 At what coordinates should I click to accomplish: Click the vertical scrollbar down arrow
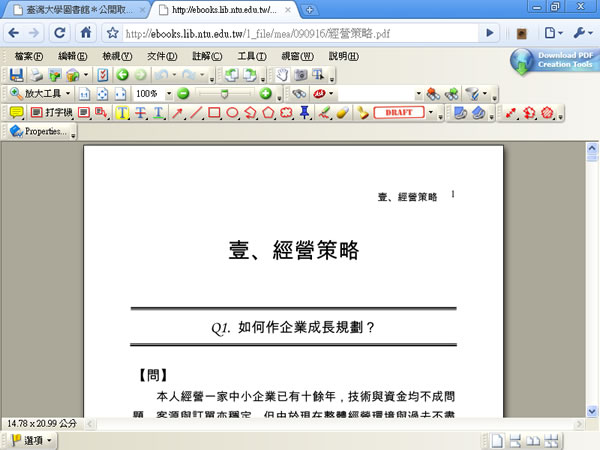pyautogui.click(x=592, y=411)
